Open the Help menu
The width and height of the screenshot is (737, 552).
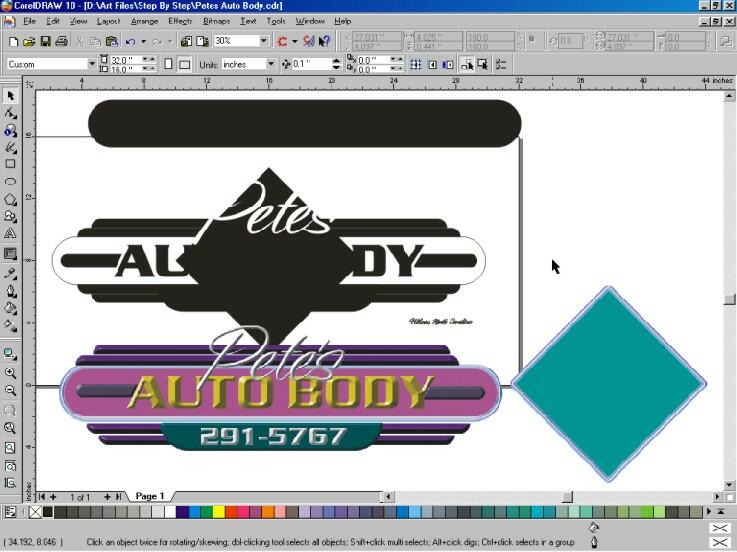[343, 21]
